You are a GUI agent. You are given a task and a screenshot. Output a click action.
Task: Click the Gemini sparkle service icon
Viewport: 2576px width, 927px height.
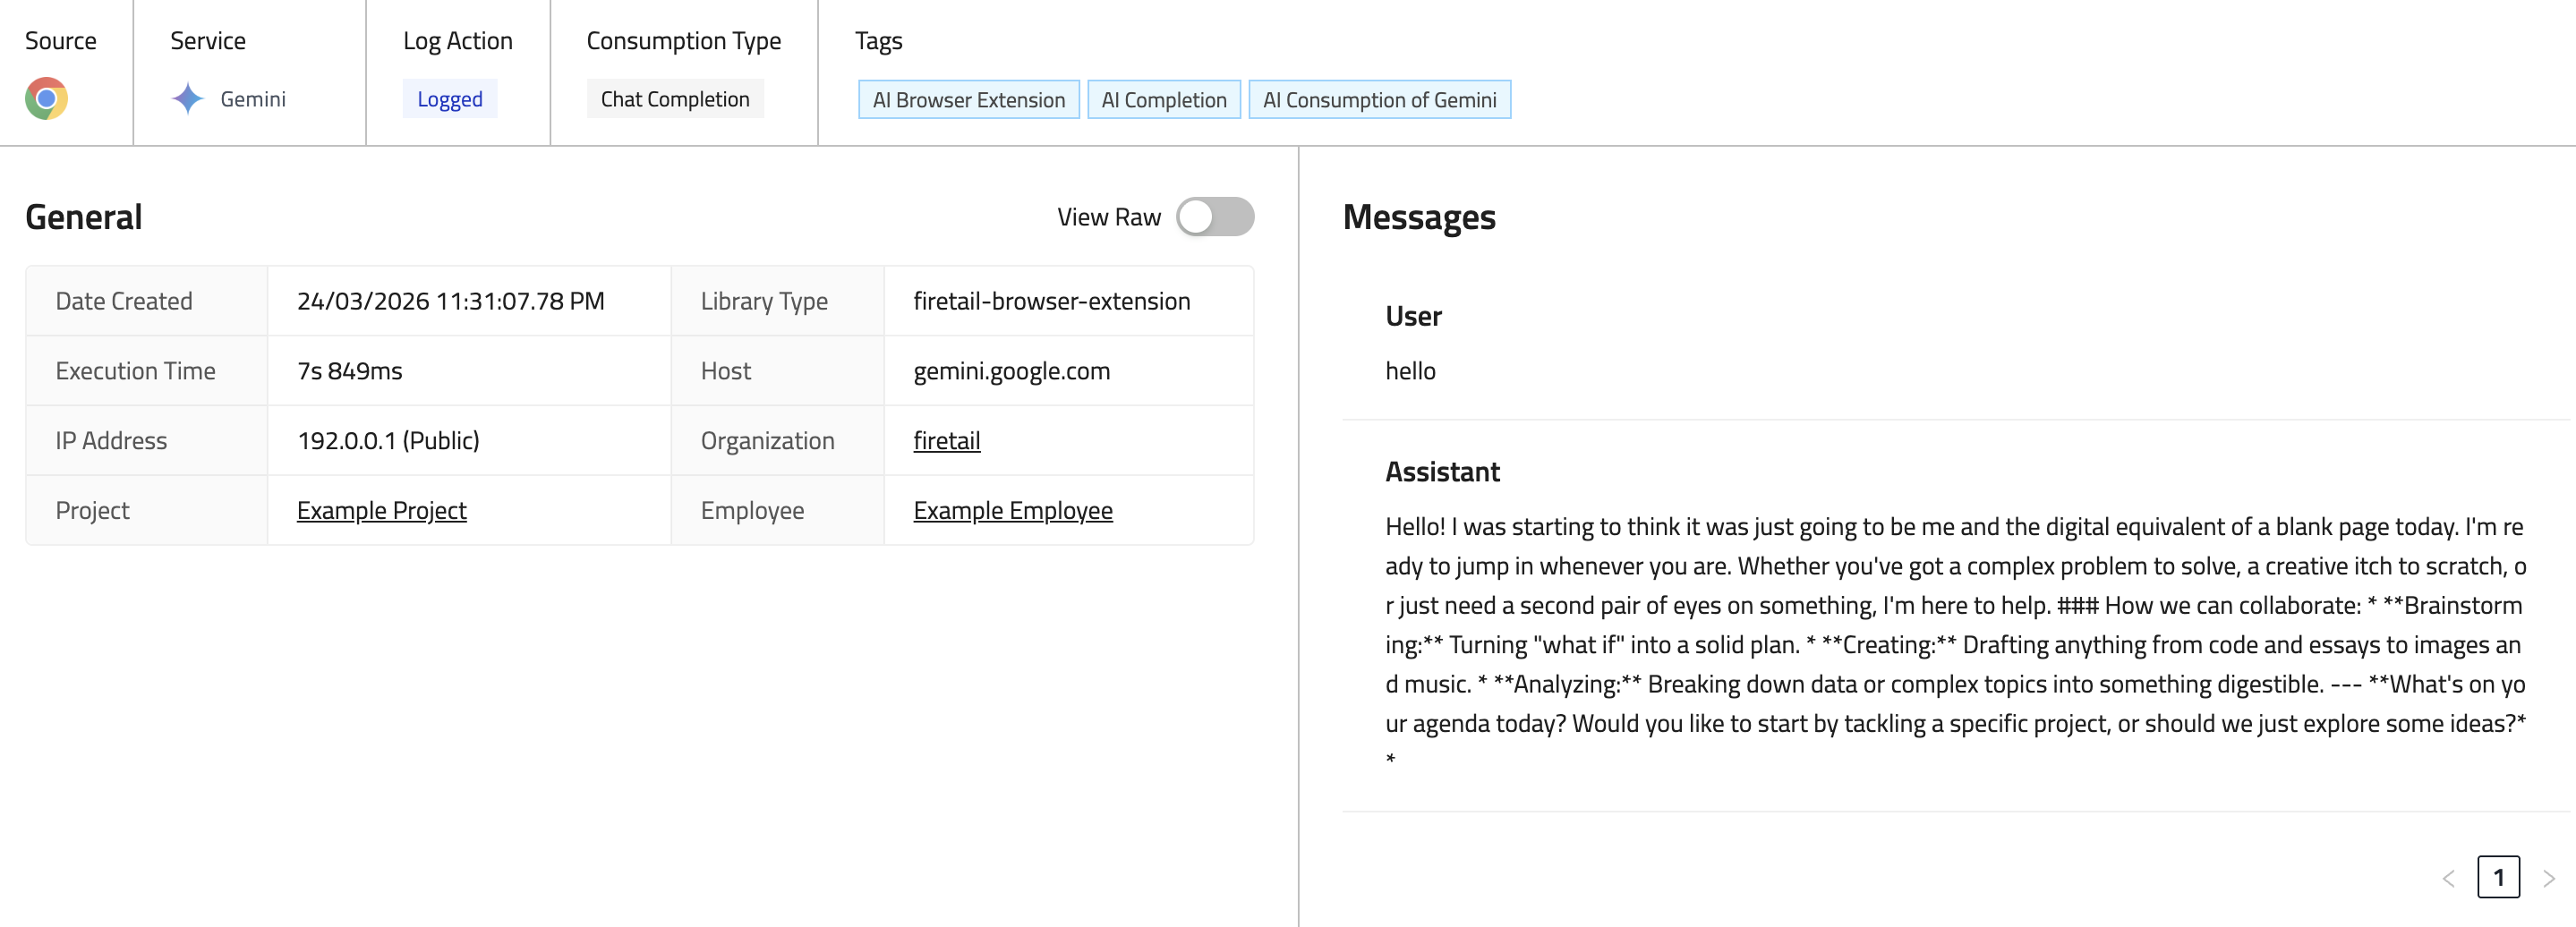tap(187, 98)
